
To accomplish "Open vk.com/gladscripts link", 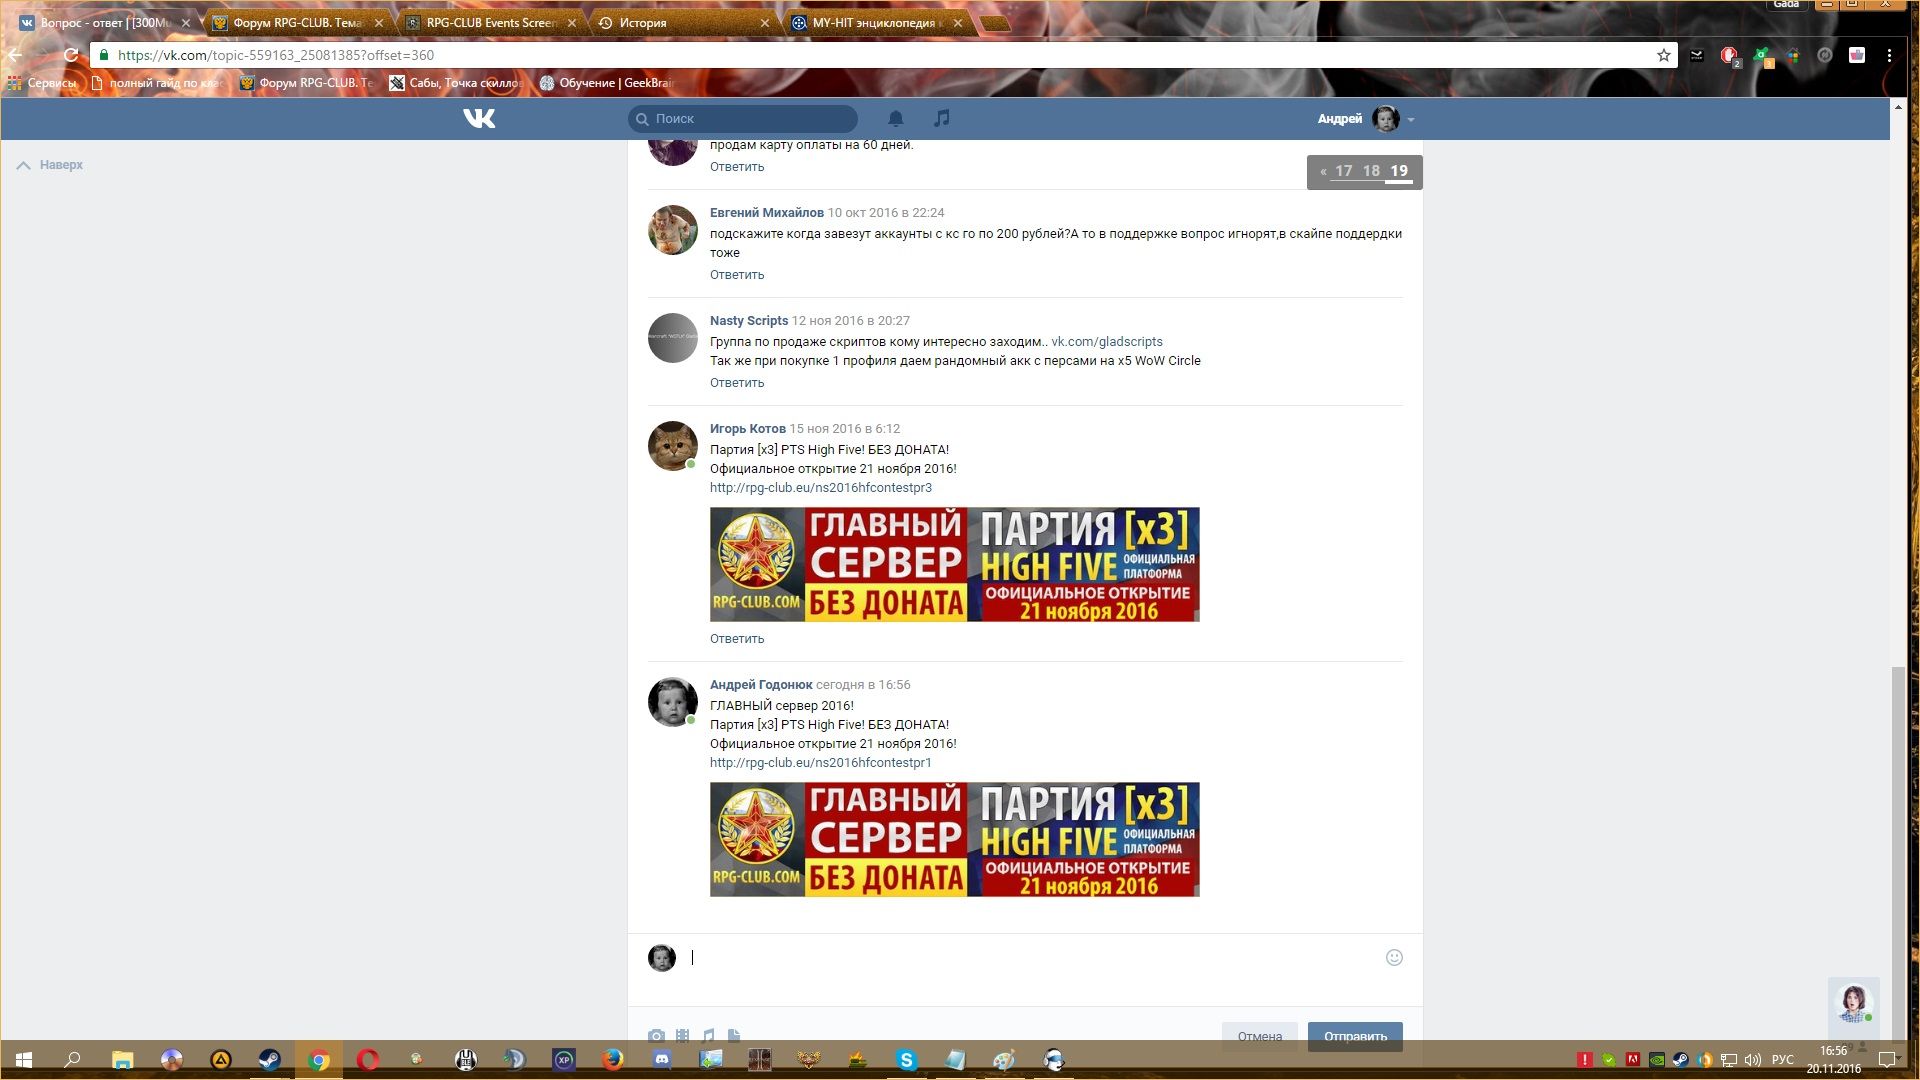I will click(x=1107, y=342).
